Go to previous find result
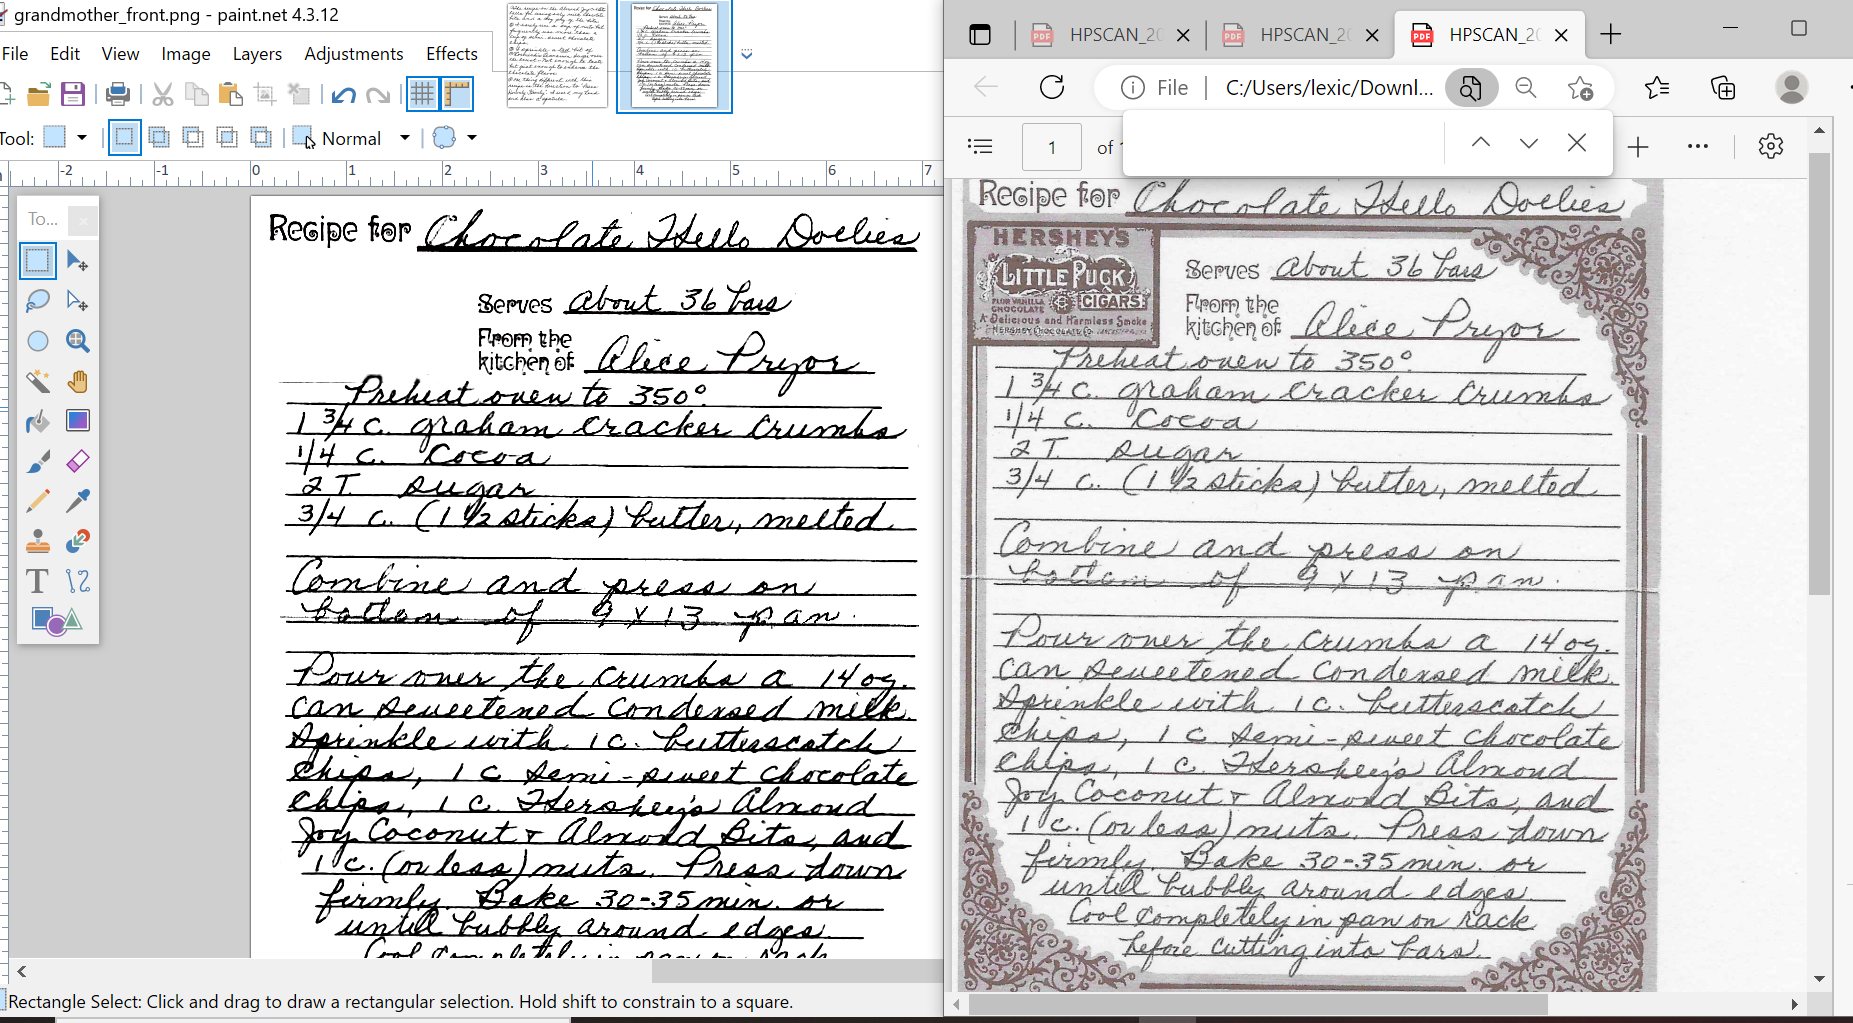The image size is (1853, 1023). [1481, 143]
